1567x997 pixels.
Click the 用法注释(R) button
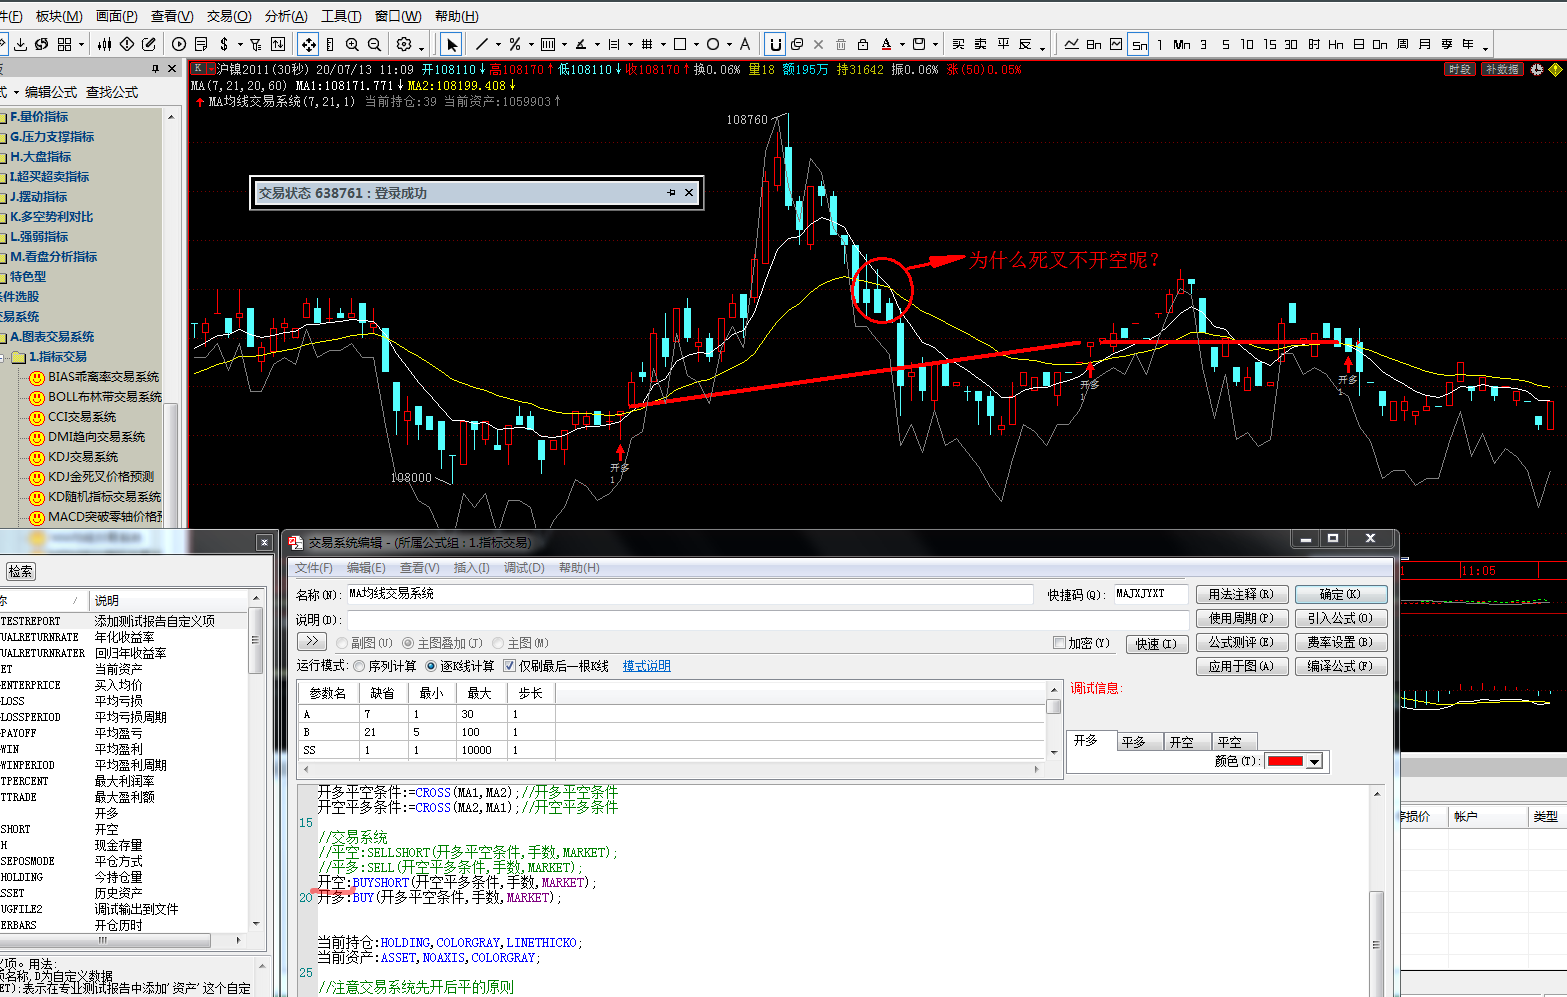coord(1241,595)
